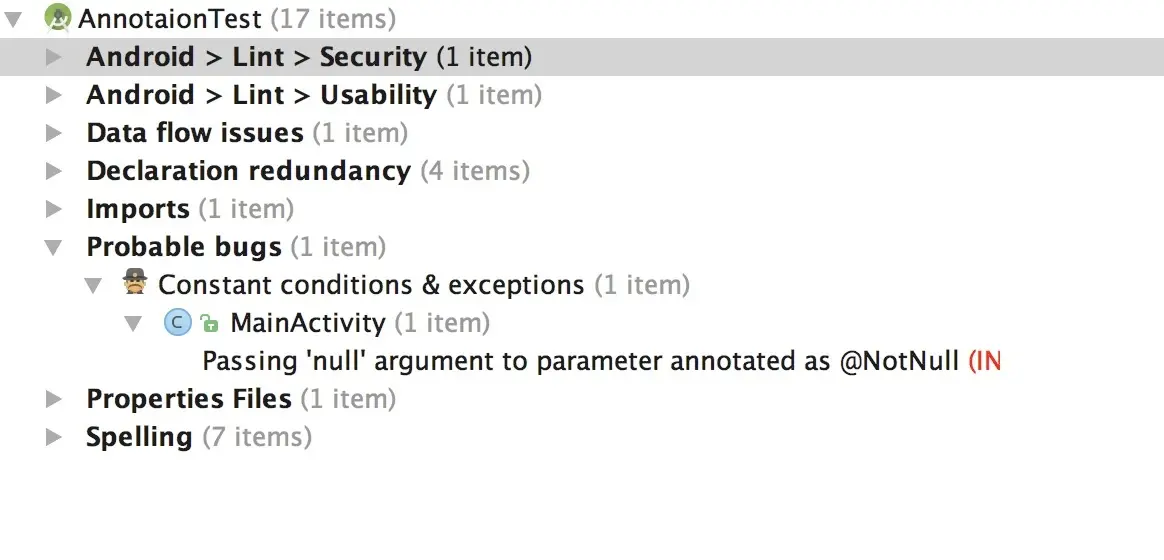Expand the Android Lint Usability arrow
The width and height of the screenshot is (1164, 560).
point(54,95)
